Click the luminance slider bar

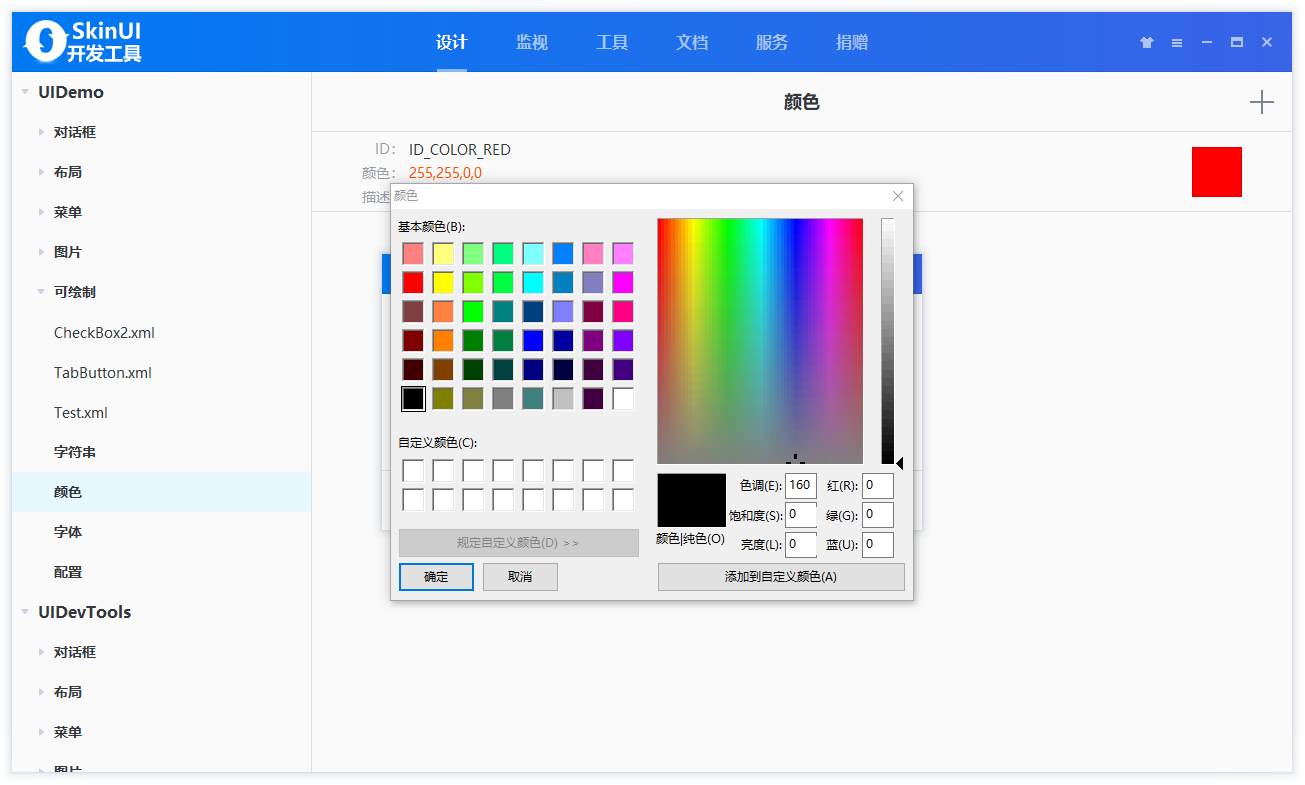(x=887, y=341)
